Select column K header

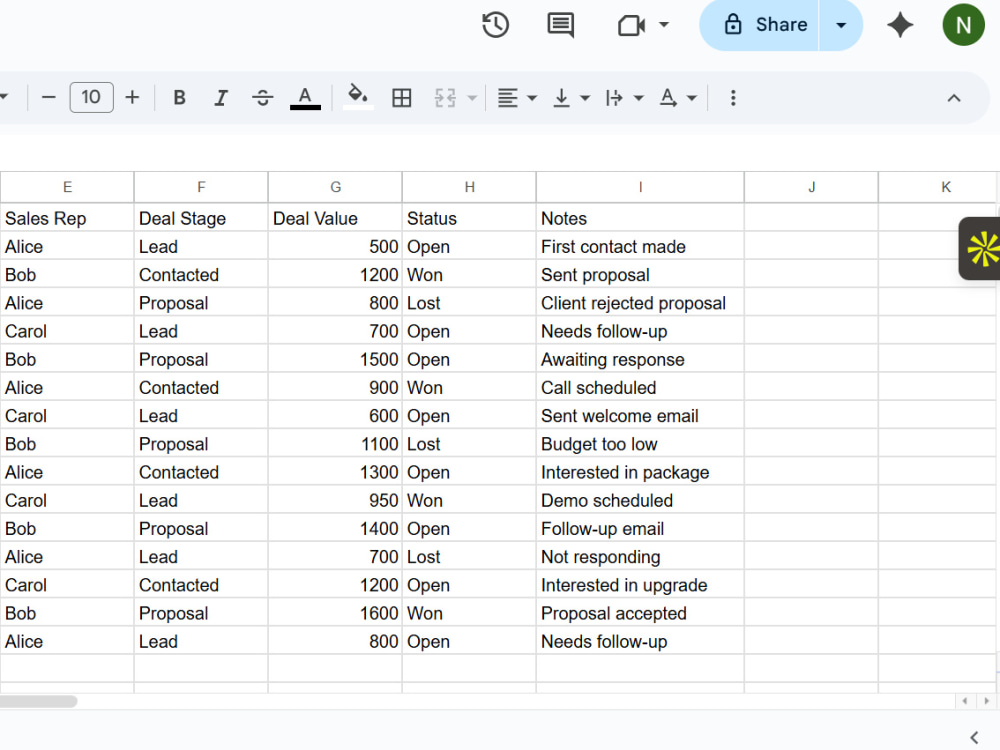click(x=939, y=187)
